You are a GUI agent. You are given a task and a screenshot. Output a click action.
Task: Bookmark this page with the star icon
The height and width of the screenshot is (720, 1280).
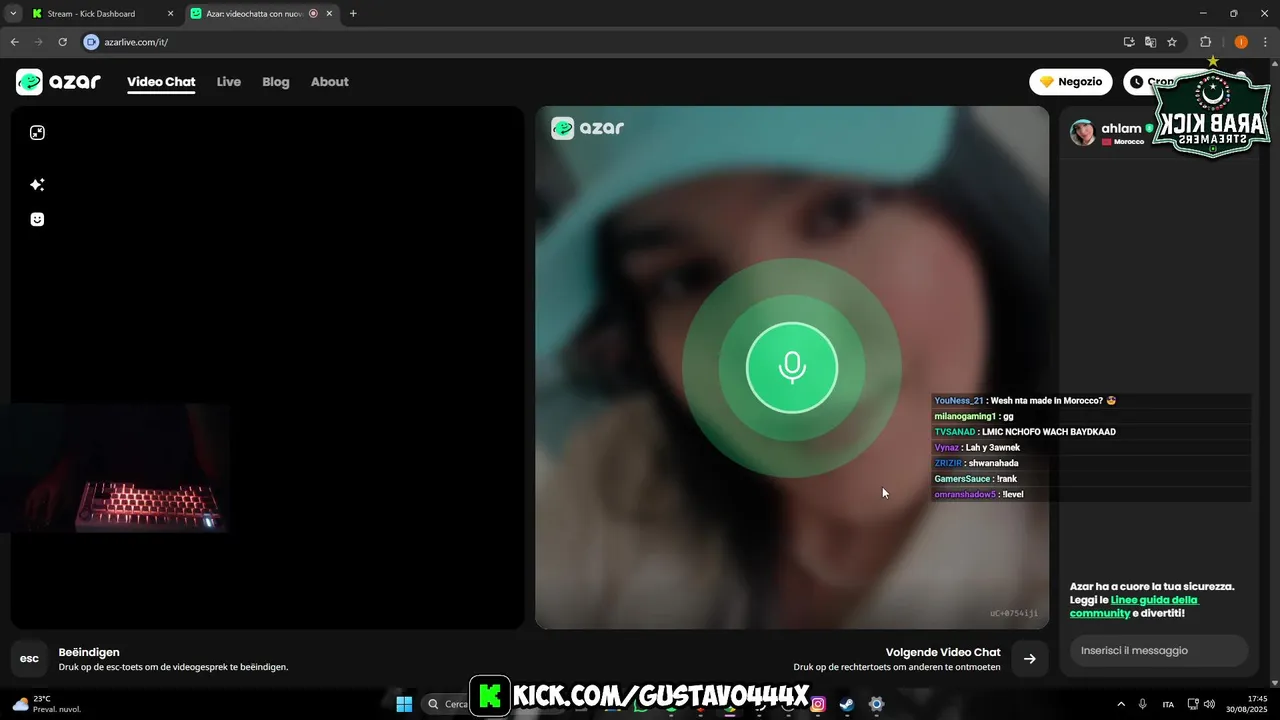tap(1172, 42)
